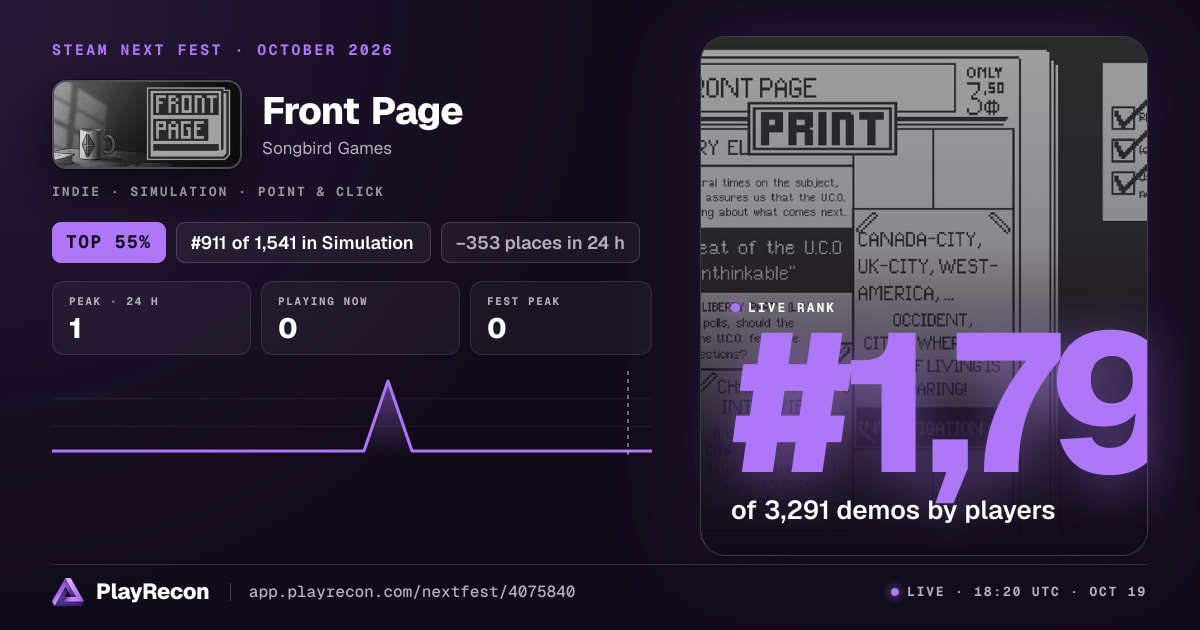
Task: Click the Front Page game thumbnail
Action: point(147,124)
